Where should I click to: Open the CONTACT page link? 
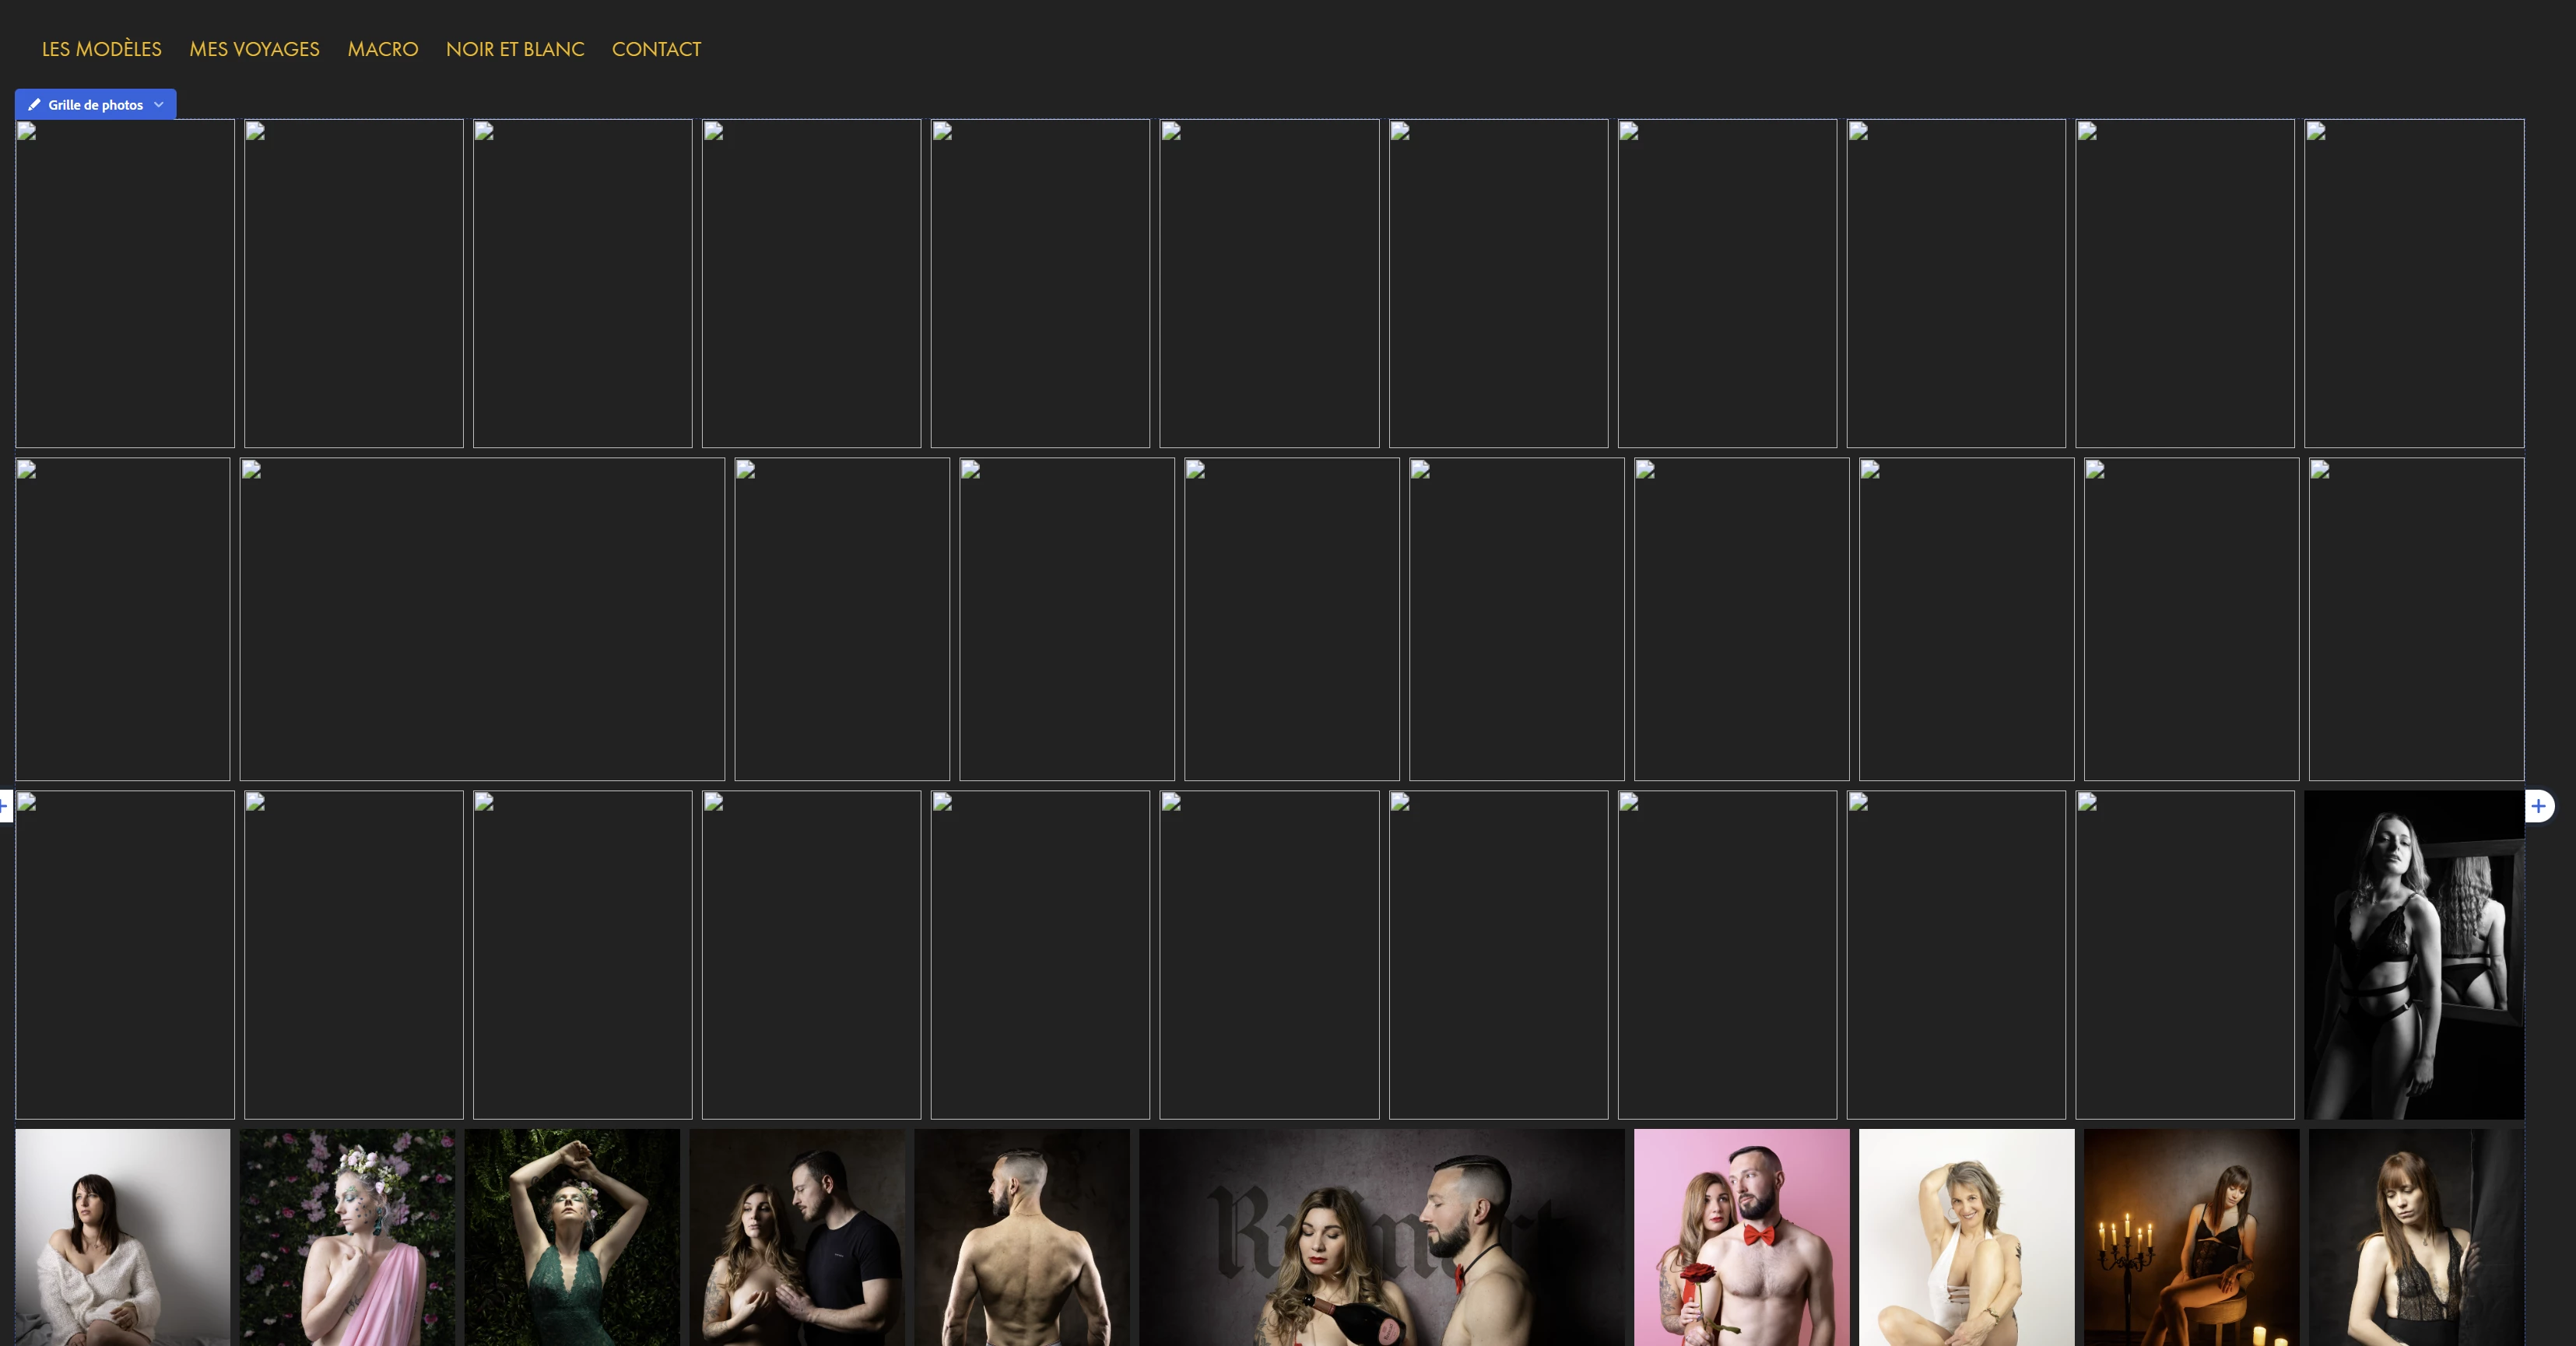coord(656,49)
